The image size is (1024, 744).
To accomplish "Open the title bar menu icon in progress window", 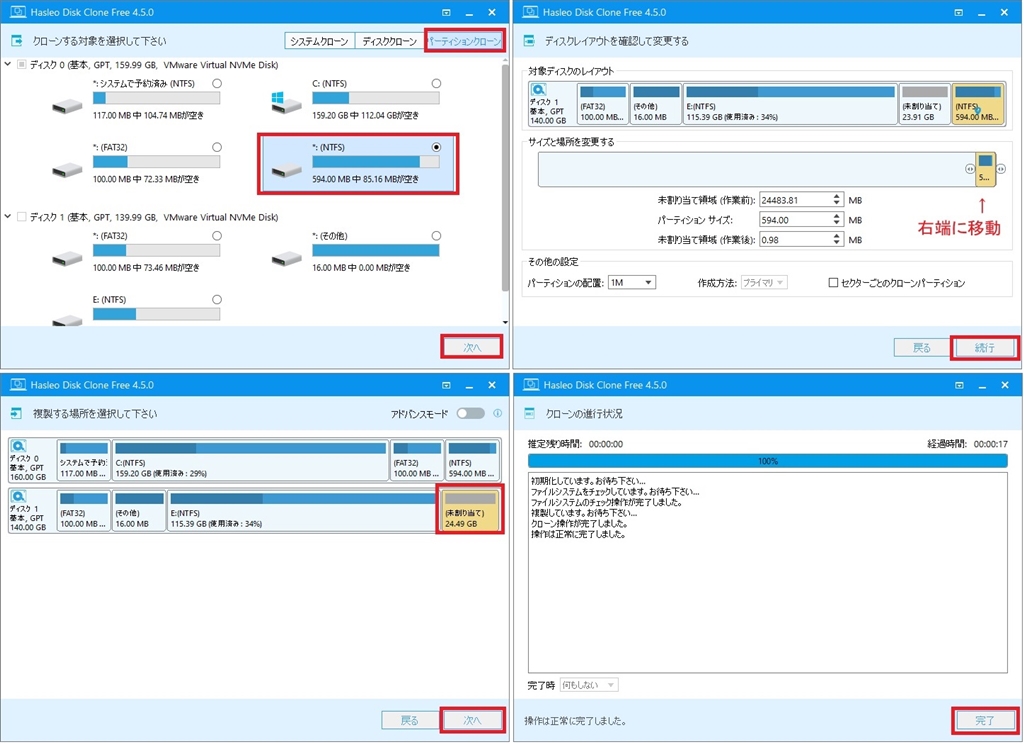I will point(959,385).
